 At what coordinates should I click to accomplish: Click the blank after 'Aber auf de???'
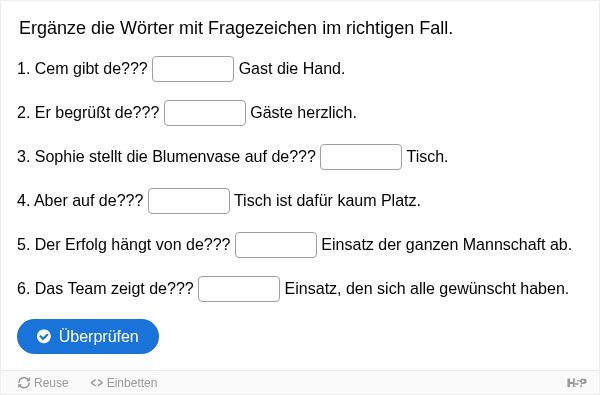pyautogui.click(x=189, y=201)
